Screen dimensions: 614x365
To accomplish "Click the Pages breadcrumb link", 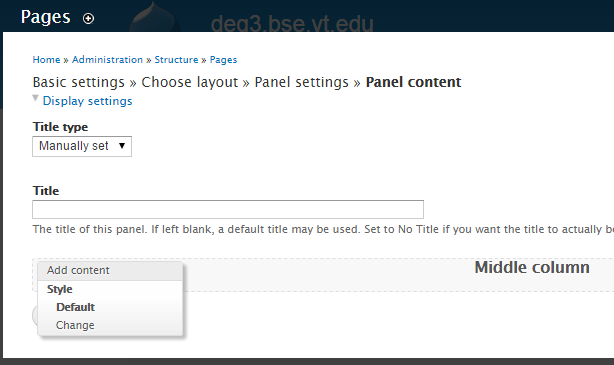I will (223, 60).
